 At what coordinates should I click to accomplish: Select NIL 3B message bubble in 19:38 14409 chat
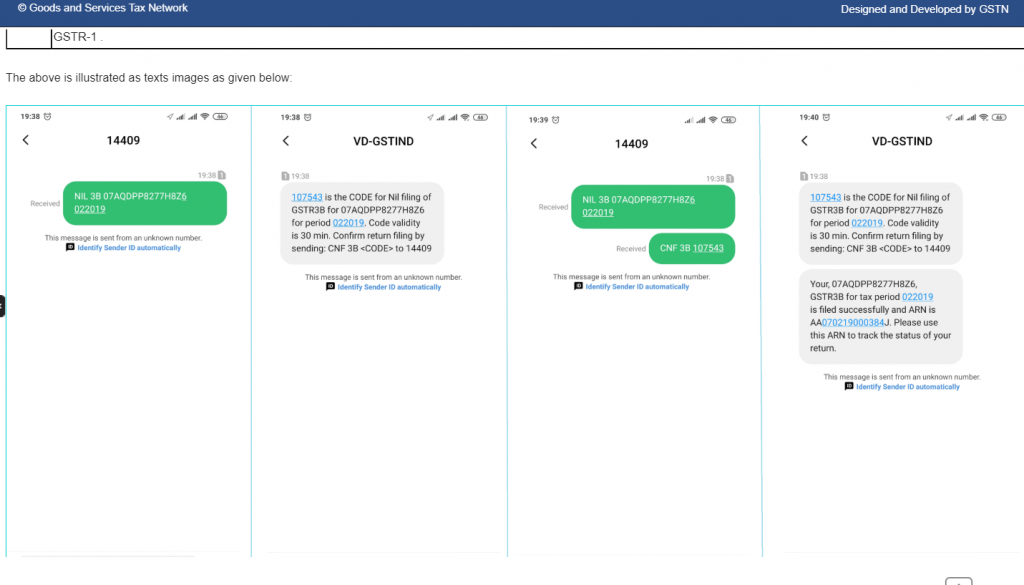[x=145, y=203]
